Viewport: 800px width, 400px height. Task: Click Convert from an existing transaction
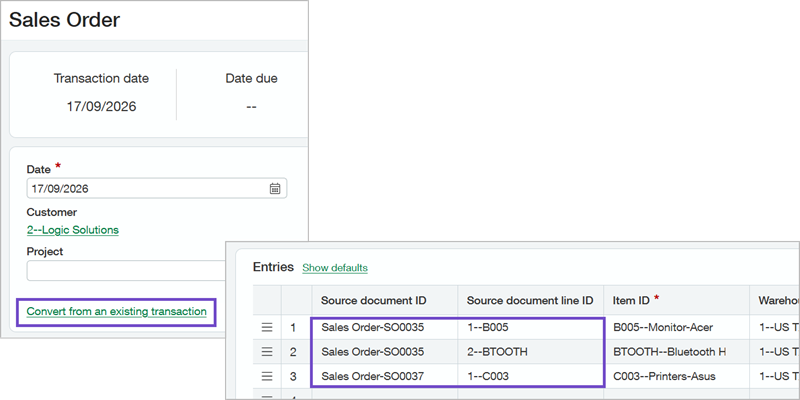click(x=116, y=311)
